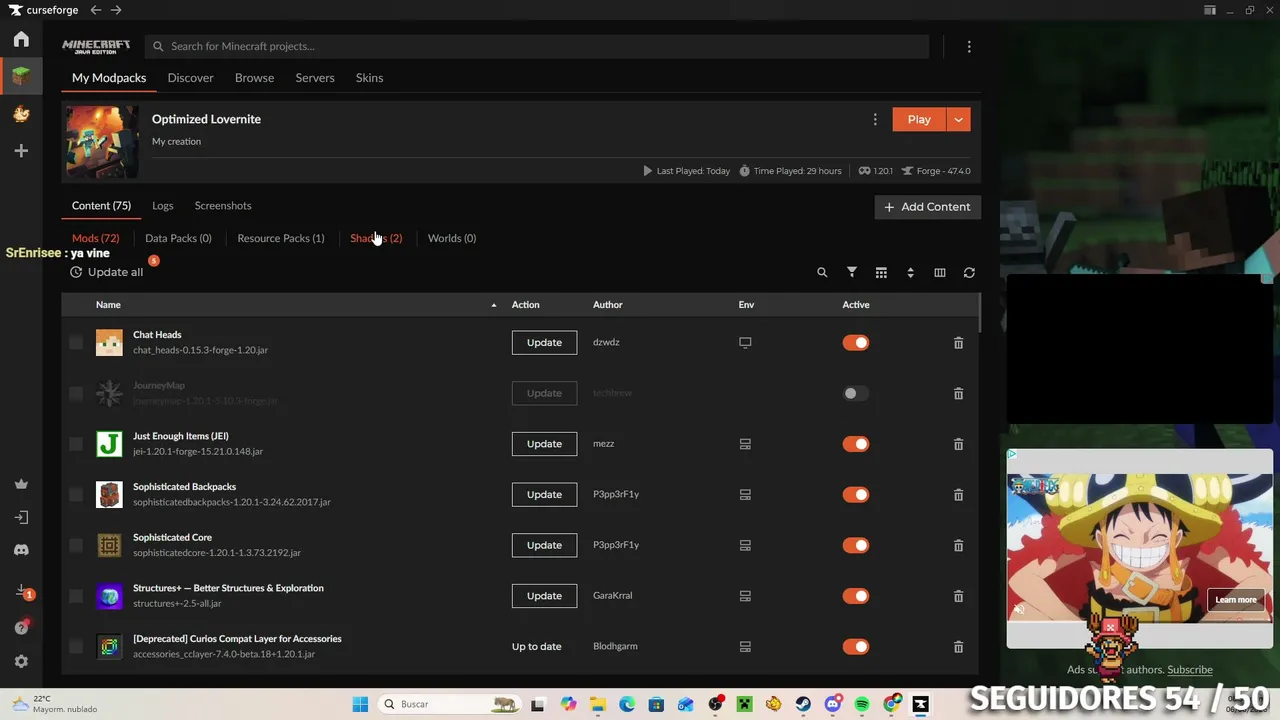Open CurseForge settings gear in the sidebar
Viewport: 1280px width, 720px height.
tap(21, 661)
